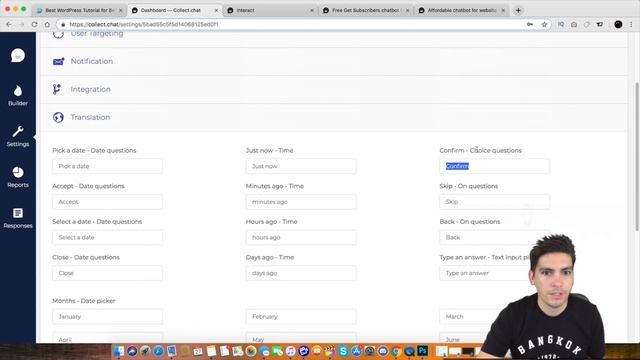This screenshot has height=360, width=640.
Task: Click the Collect.chat logo in sidebar
Action: point(18,56)
